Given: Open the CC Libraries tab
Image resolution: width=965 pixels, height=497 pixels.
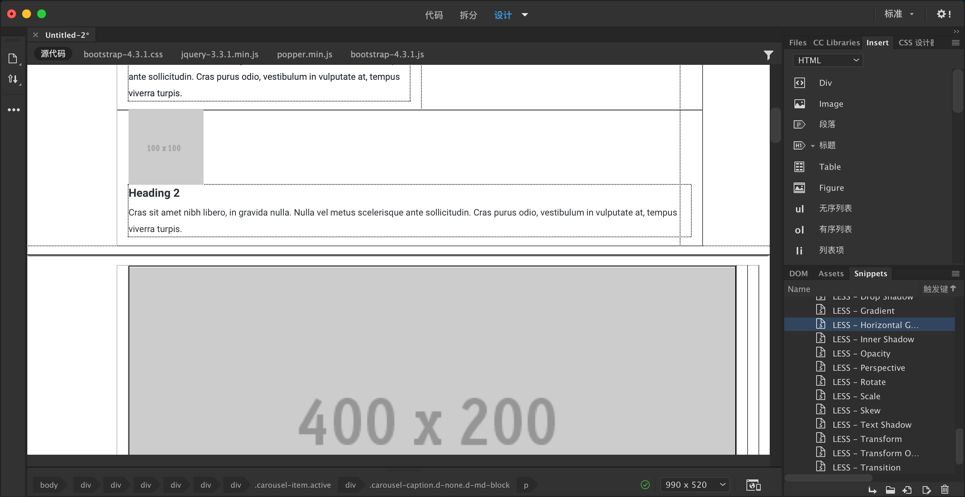Looking at the screenshot, I should 836,42.
